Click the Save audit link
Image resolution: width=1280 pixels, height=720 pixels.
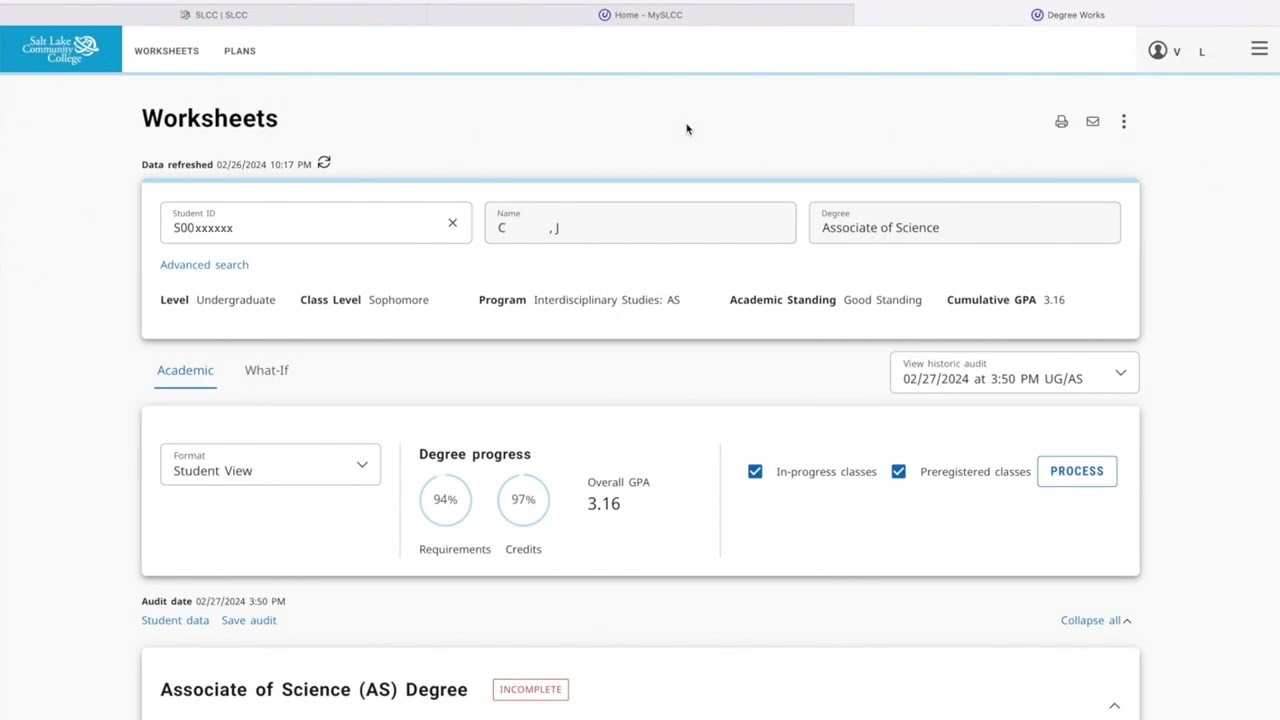coord(249,620)
